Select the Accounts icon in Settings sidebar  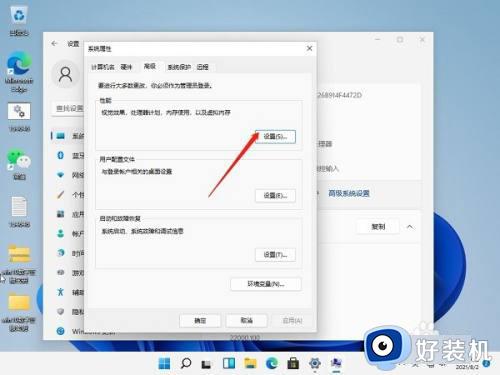[60, 234]
